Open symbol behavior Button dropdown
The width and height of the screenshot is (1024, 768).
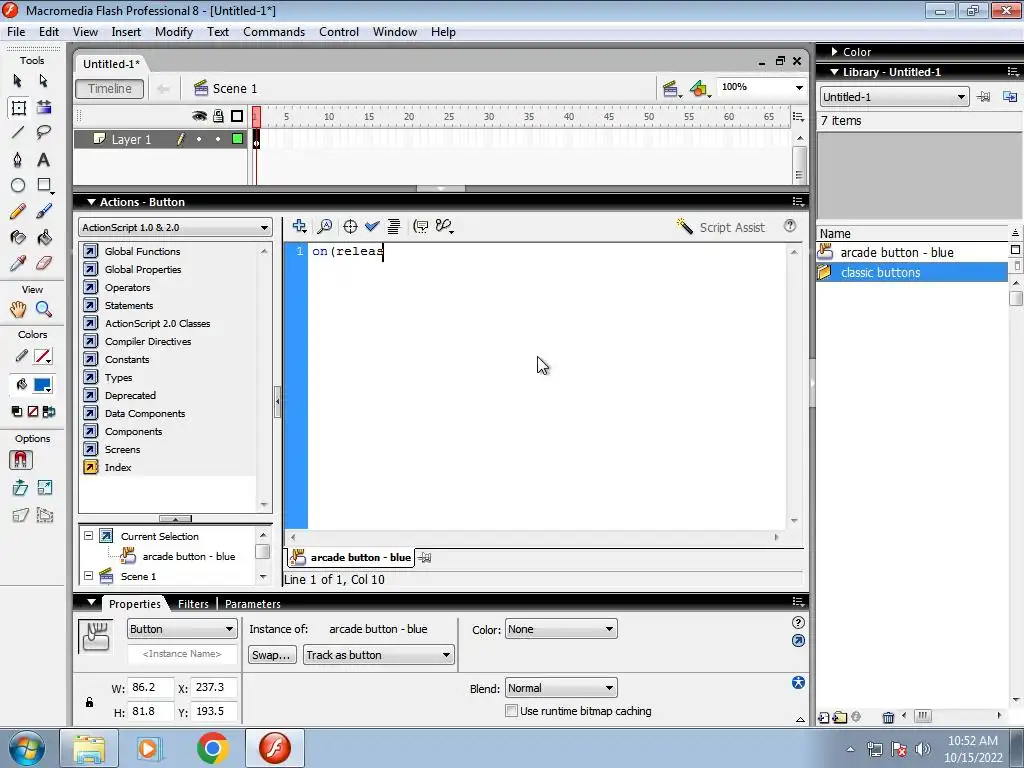click(182, 629)
